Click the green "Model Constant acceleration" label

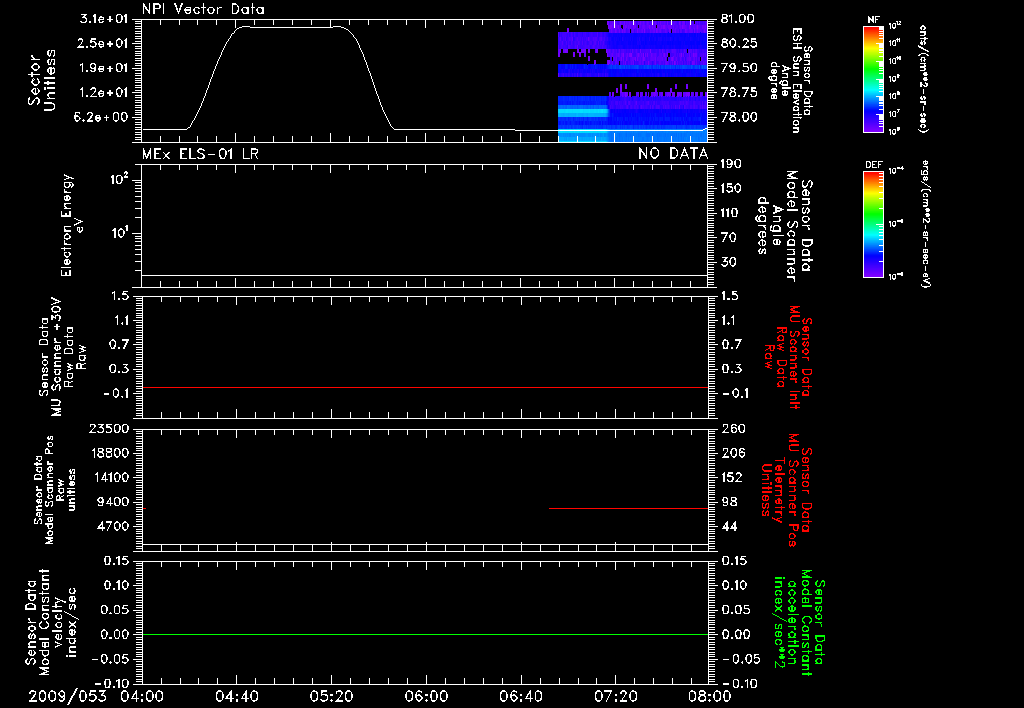(799, 623)
